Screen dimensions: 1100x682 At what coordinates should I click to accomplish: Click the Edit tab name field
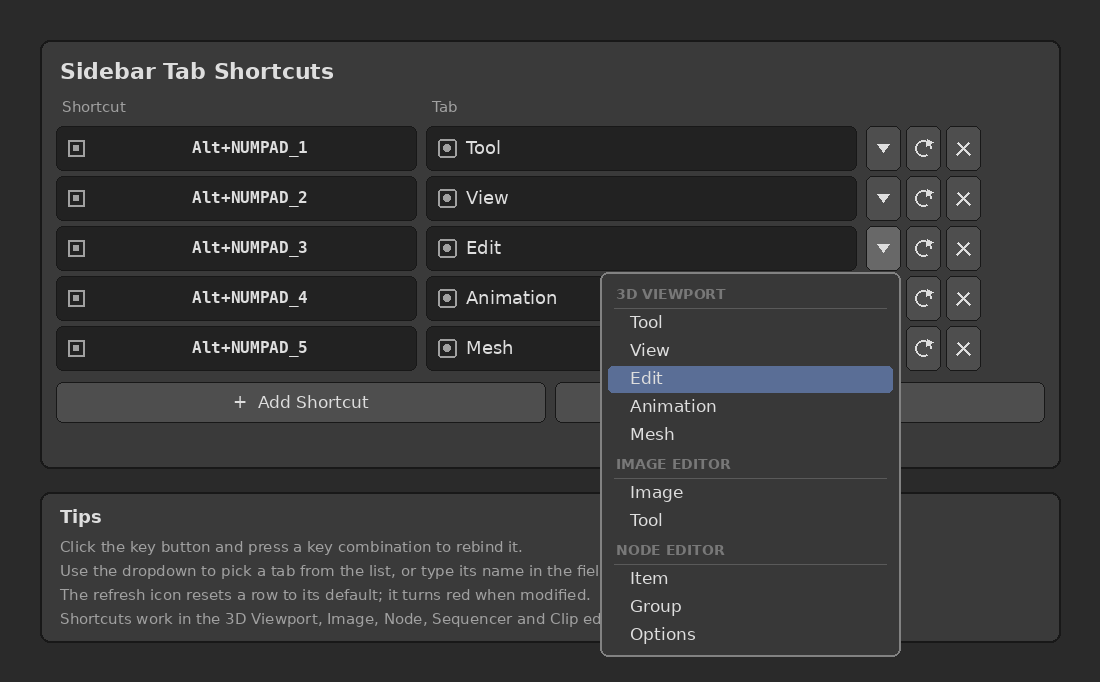641,248
